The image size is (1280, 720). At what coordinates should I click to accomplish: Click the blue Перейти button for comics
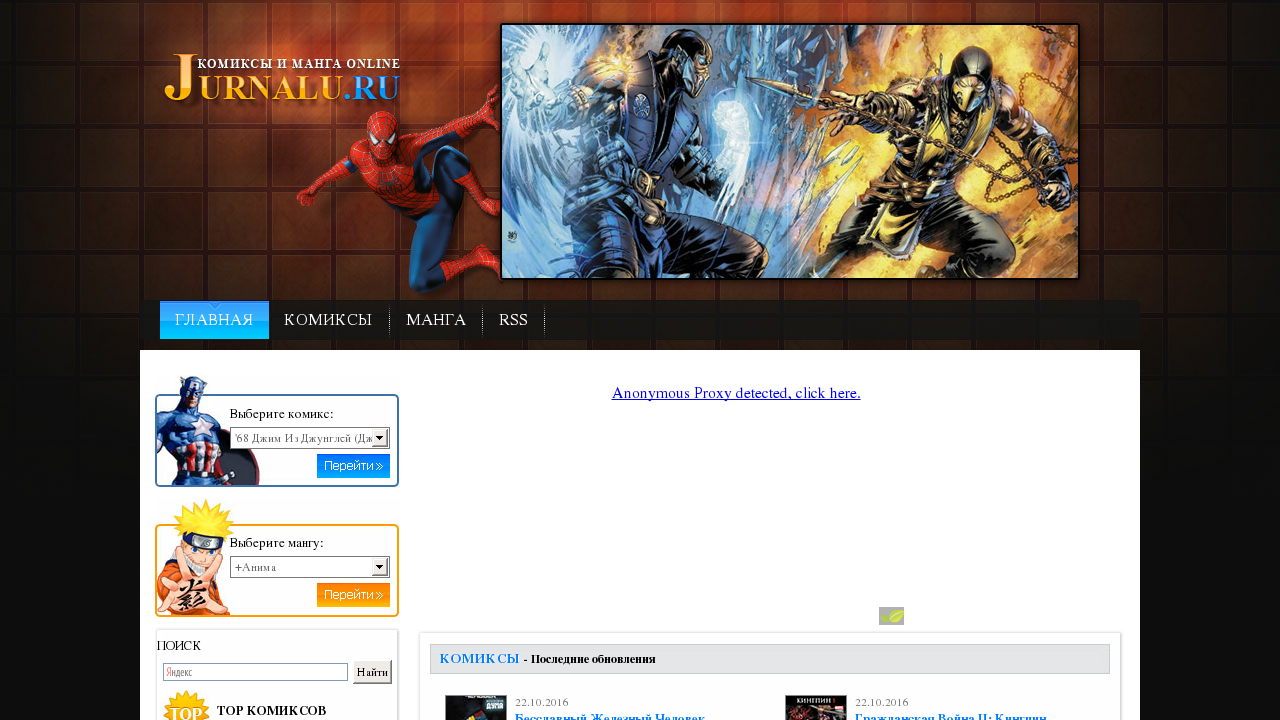pos(353,466)
